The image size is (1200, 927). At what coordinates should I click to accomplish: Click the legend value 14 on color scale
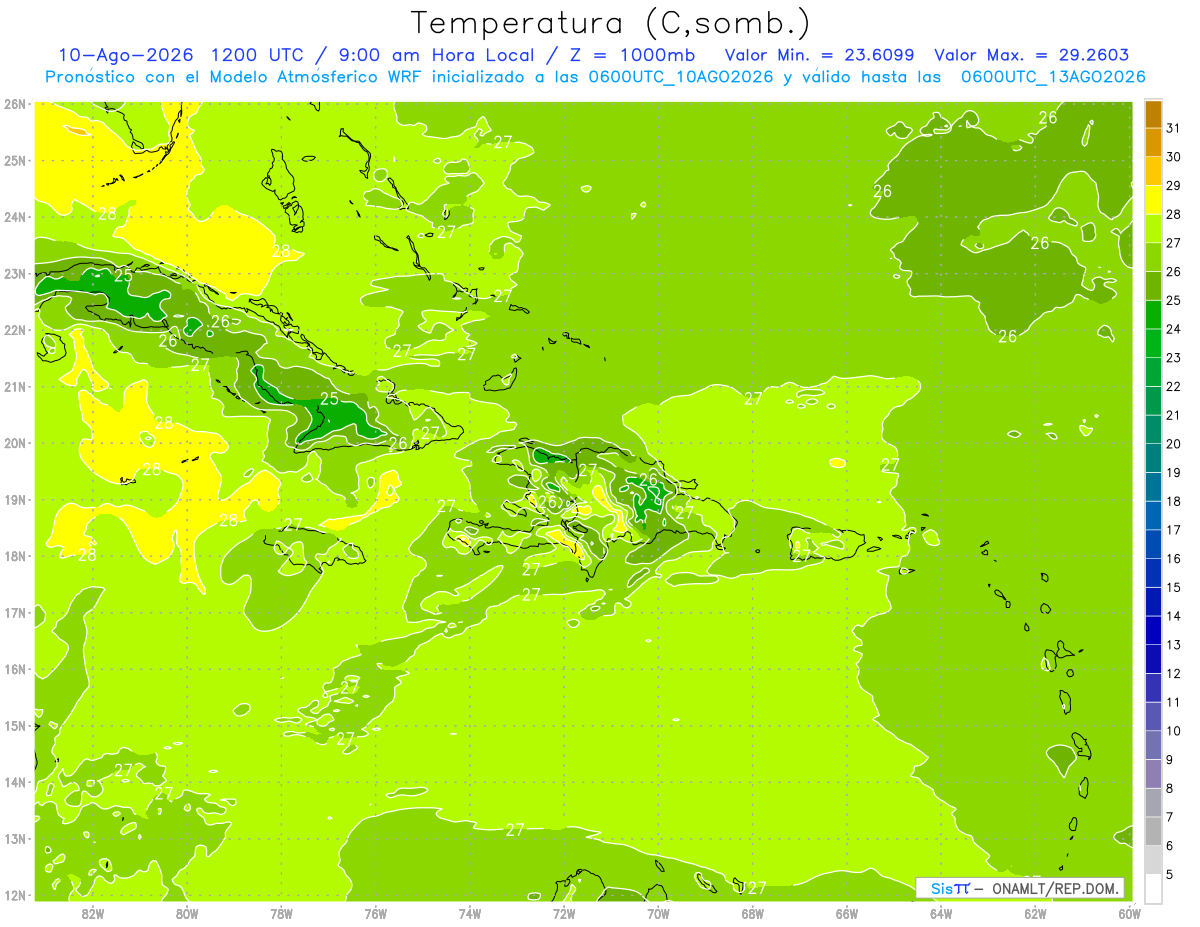[1174, 616]
